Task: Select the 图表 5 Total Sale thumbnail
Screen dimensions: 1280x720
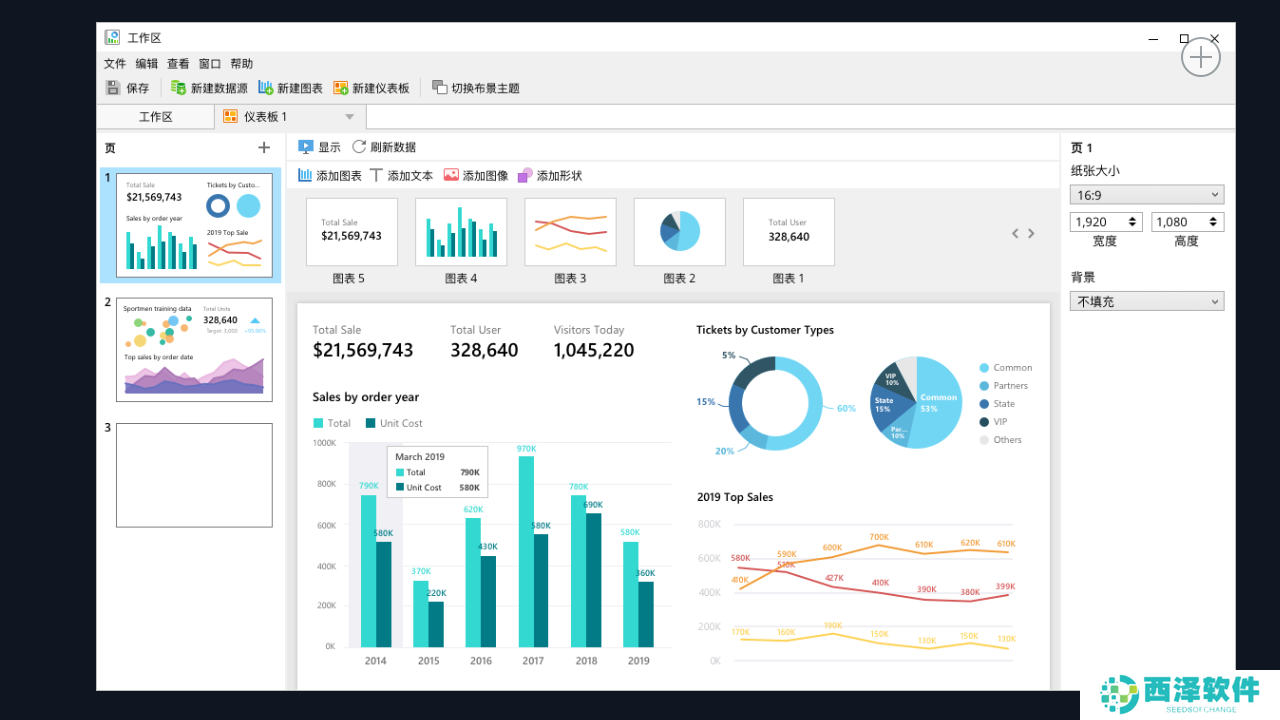Action: (x=351, y=232)
